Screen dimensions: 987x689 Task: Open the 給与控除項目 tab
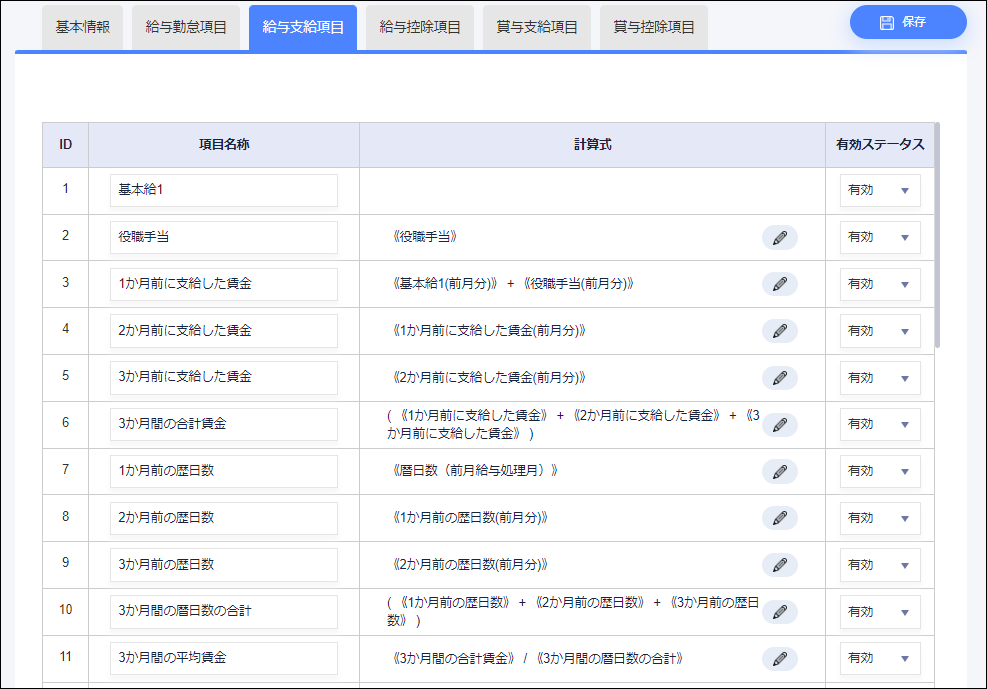[x=420, y=27]
